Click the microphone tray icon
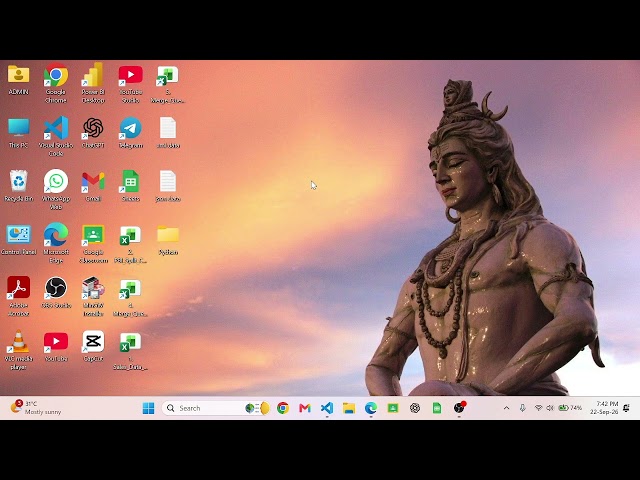Image resolution: width=640 pixels, height=480 pixels. point(522,408)
